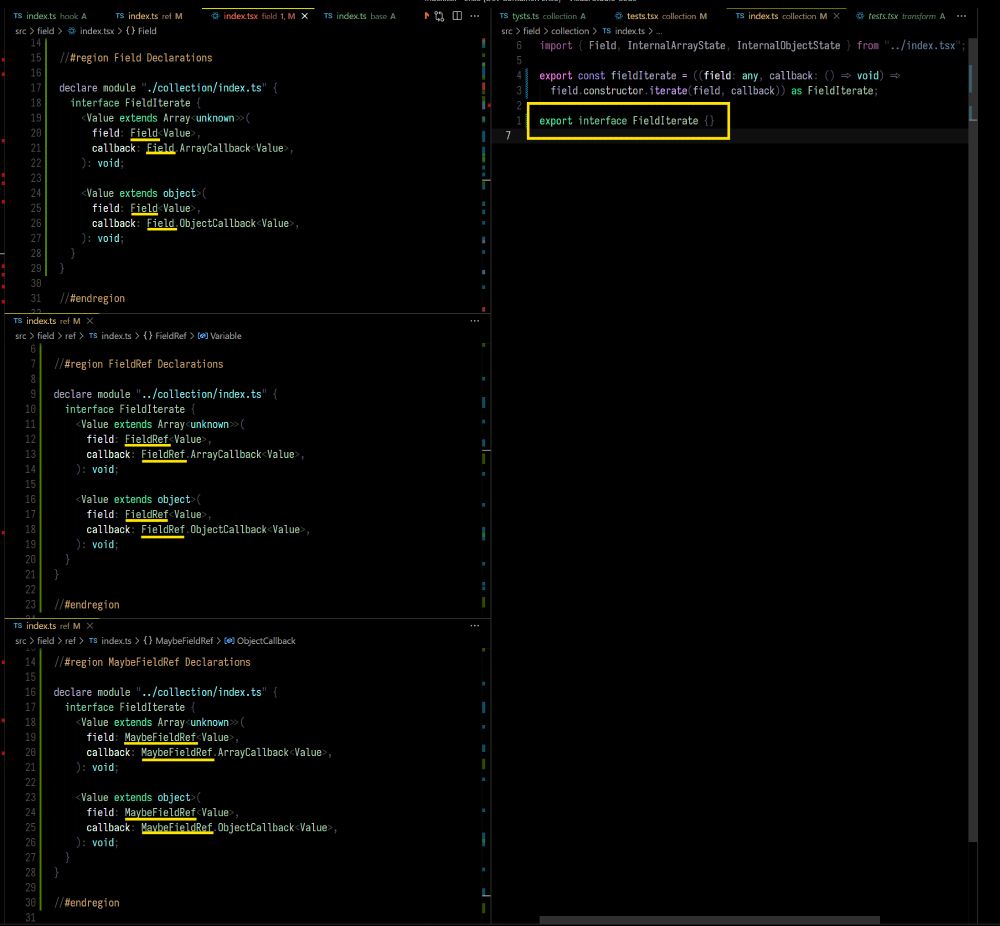Click the Split Editor icon

tap(457, 16)
